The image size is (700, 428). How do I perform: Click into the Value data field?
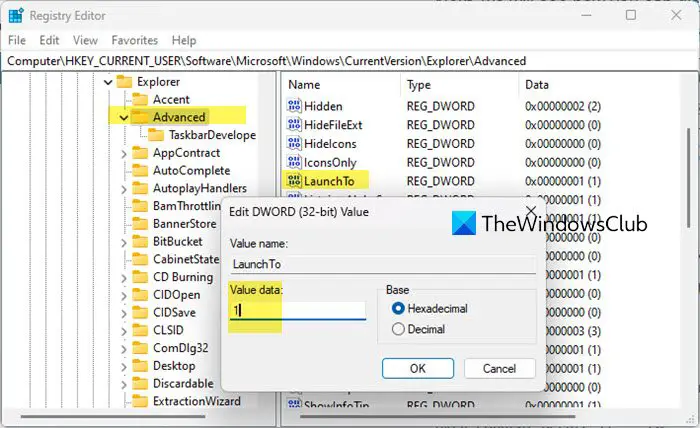(298, 310)
